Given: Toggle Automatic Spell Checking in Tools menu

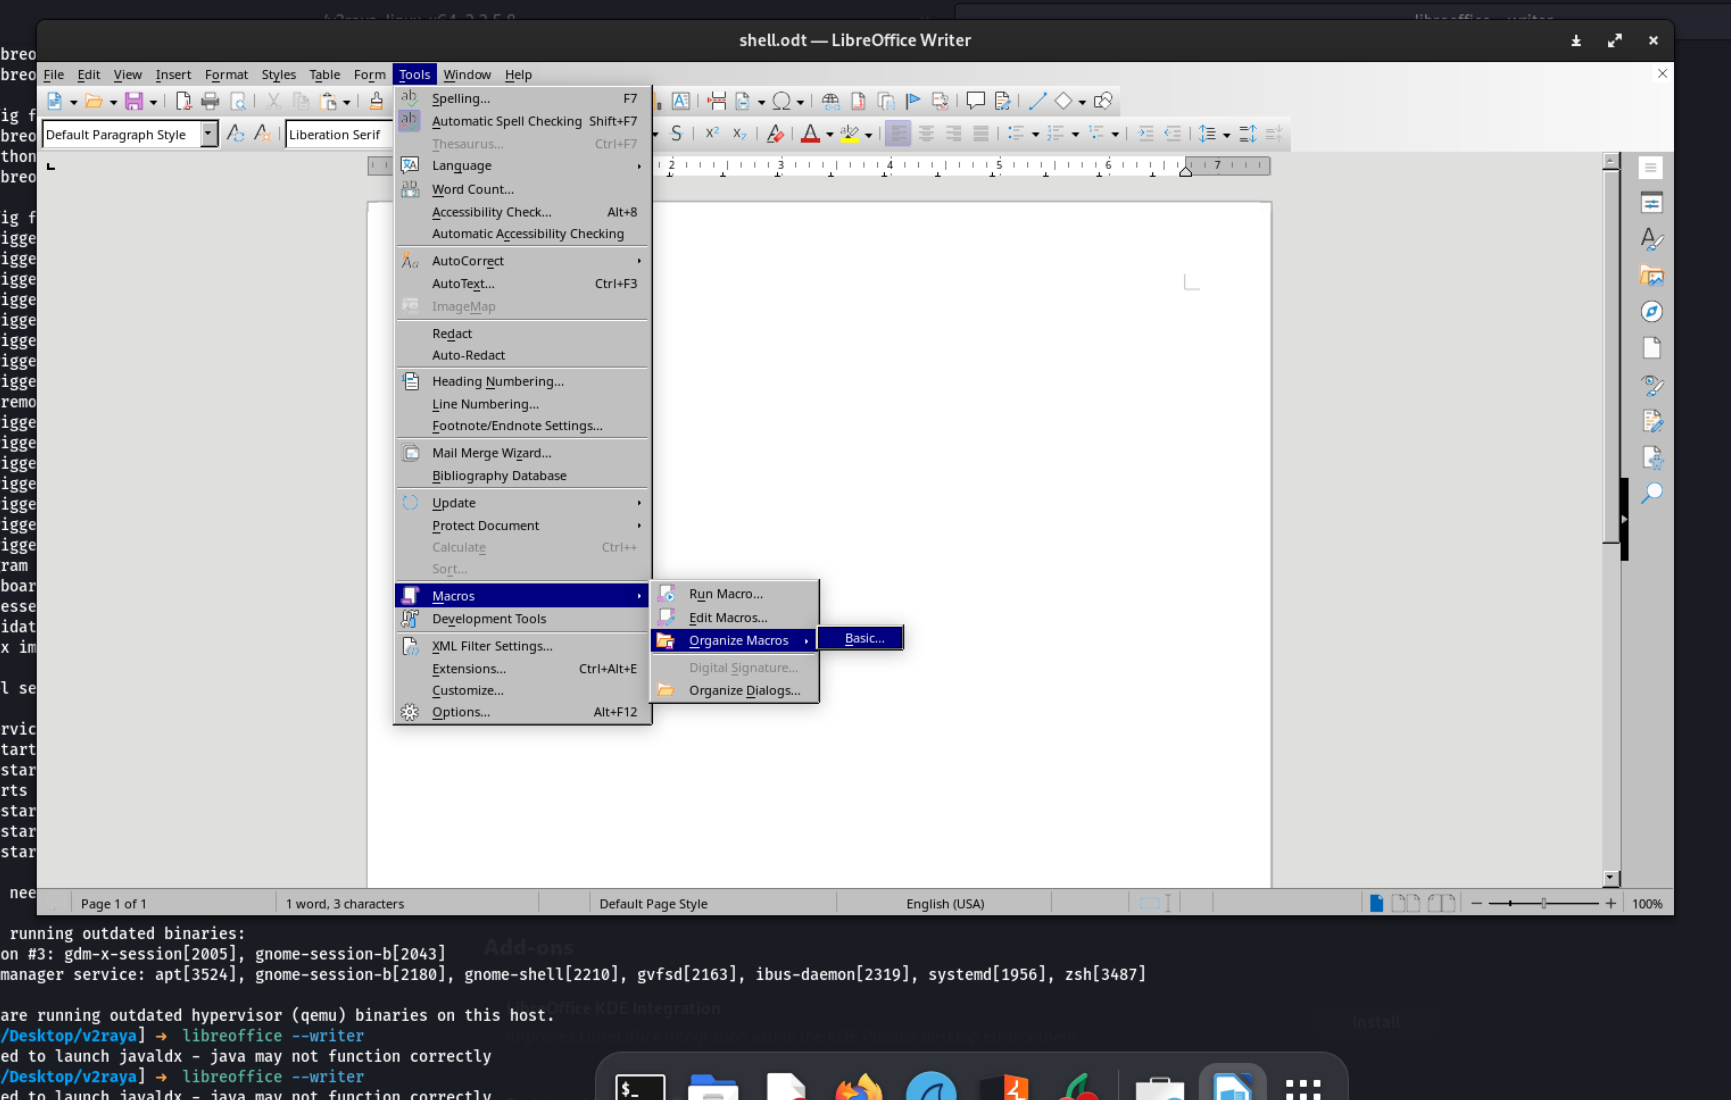Looking at the screenshot, I should [x=522, y=121].
